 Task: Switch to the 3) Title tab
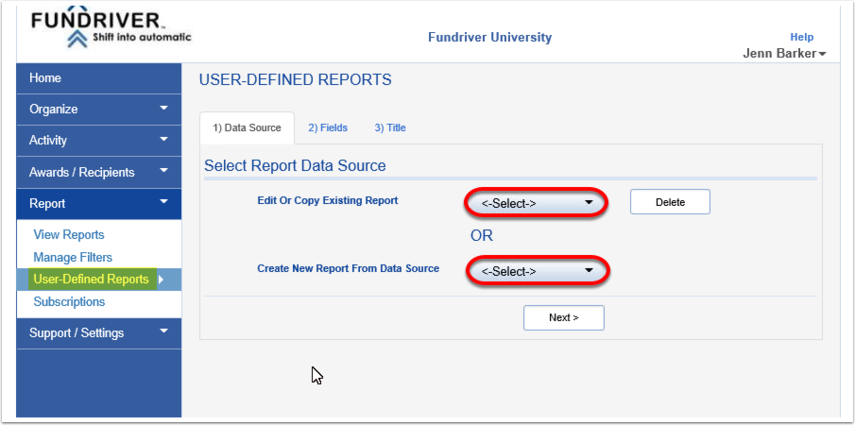click(390, 128)
